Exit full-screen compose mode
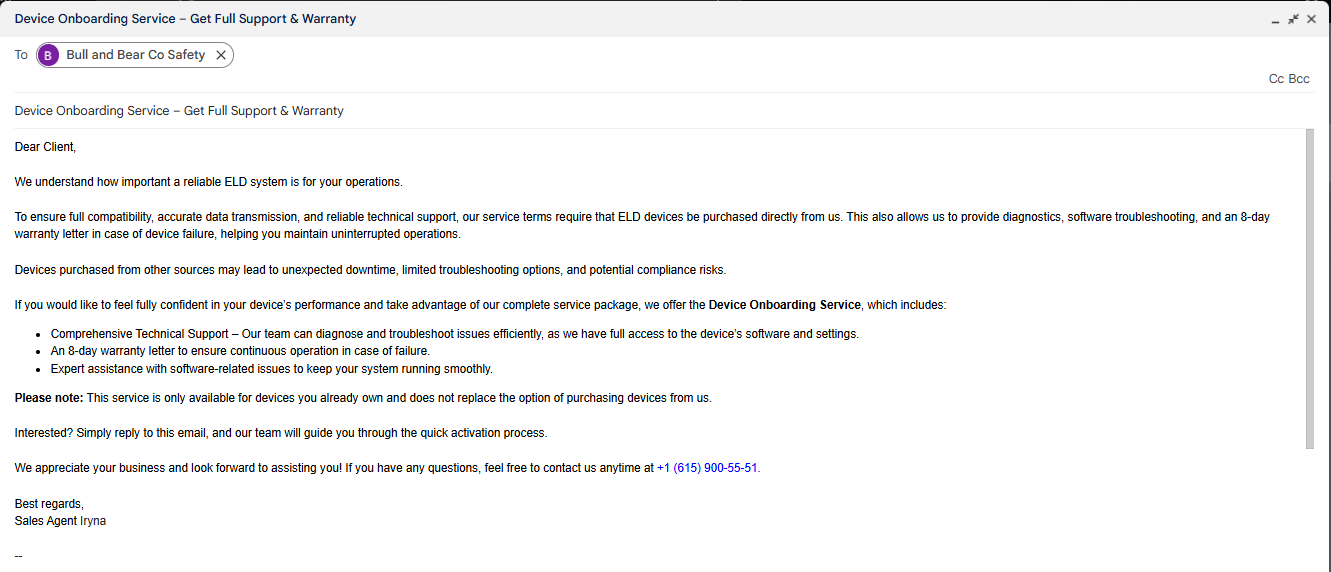 point(1293,19)
